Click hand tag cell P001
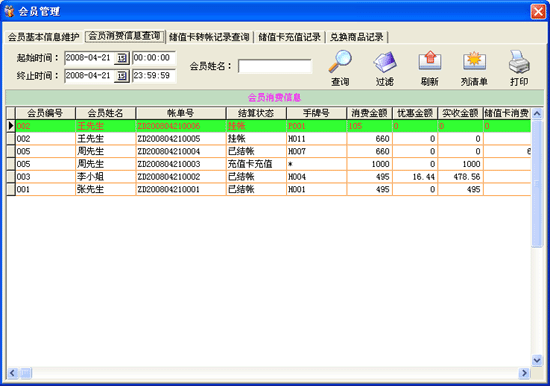The width and height of the screenshot is (550, 386). pyautogui.click(x=316, y=126)
